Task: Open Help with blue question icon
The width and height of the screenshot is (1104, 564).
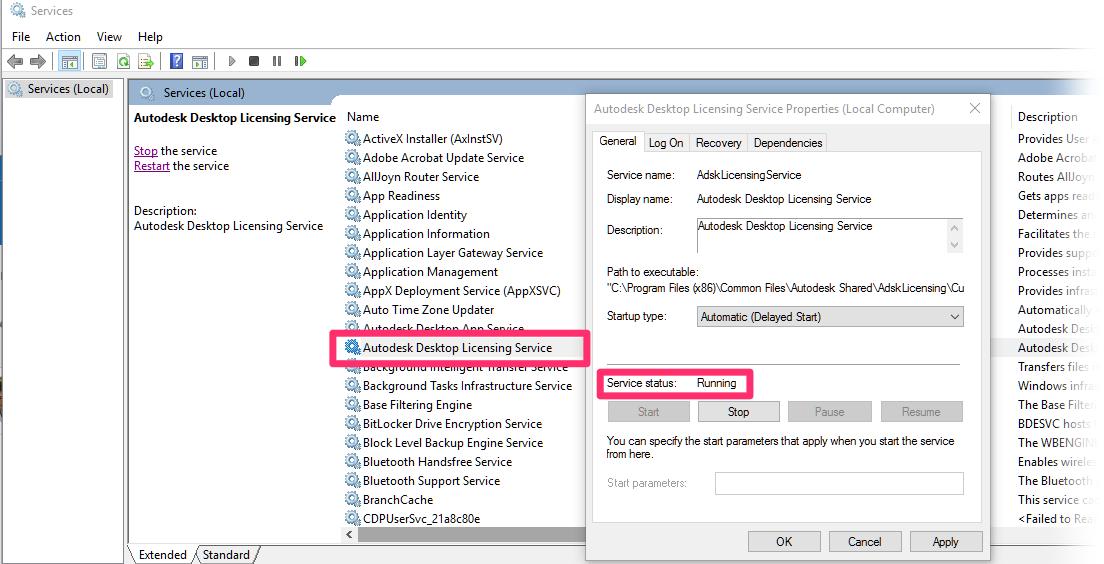Action: [177, 61]
